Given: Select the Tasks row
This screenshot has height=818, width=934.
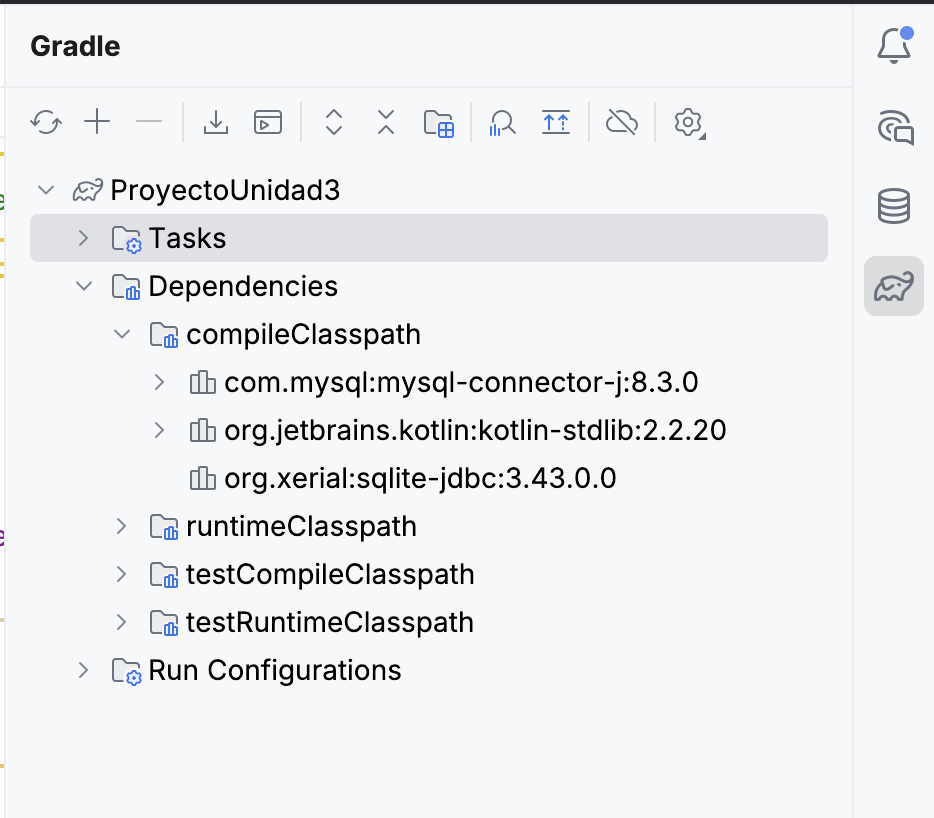Looking at the screenshot, I should 429,238.
